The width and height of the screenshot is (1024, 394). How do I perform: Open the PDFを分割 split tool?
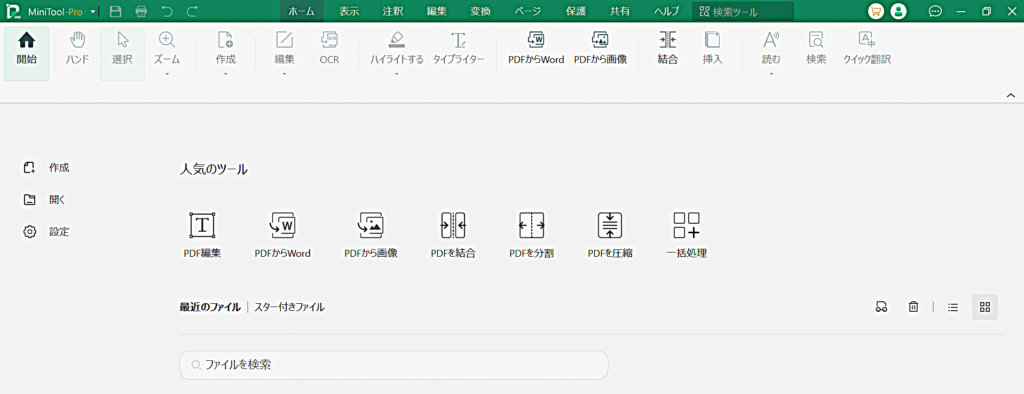[x=532, y=235]
